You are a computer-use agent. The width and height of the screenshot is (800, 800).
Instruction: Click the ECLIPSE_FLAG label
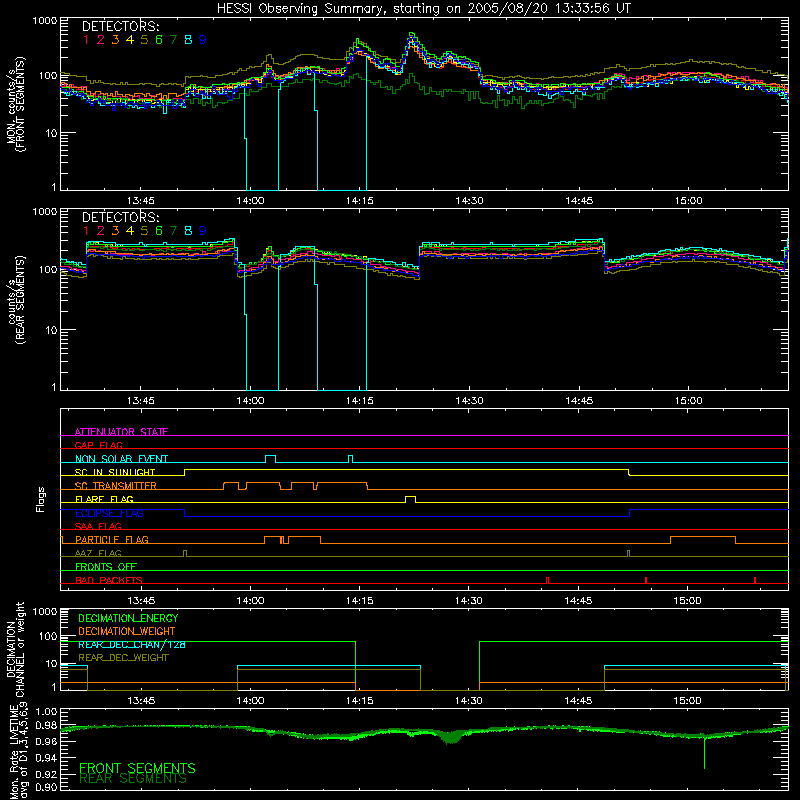(109, 513)
